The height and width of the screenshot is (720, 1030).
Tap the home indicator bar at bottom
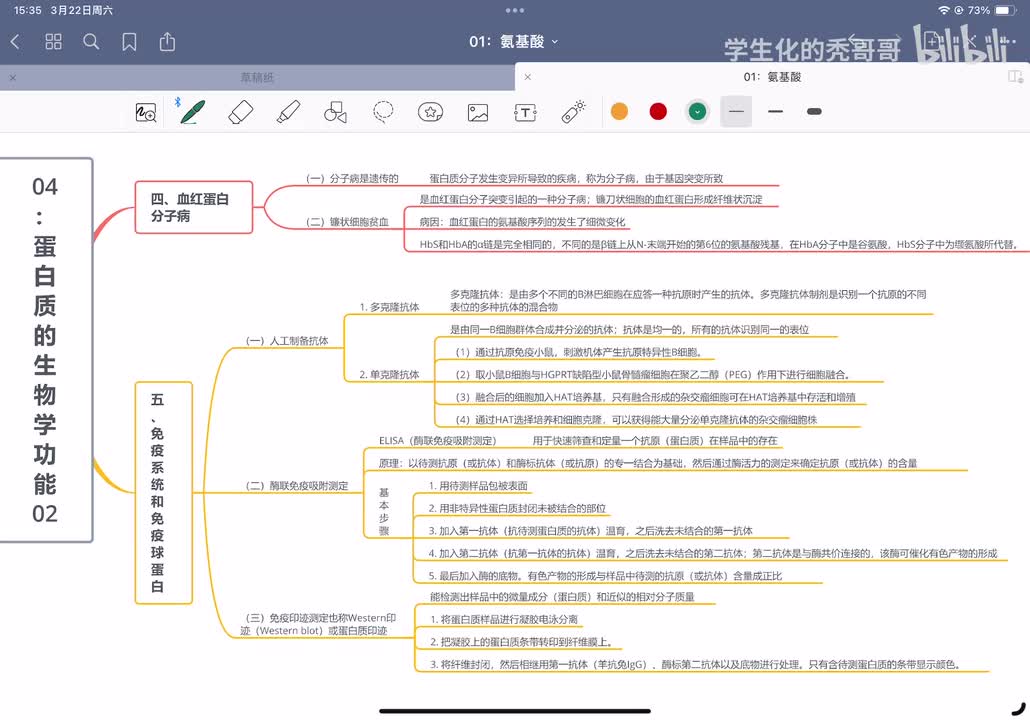coord(515,710)
